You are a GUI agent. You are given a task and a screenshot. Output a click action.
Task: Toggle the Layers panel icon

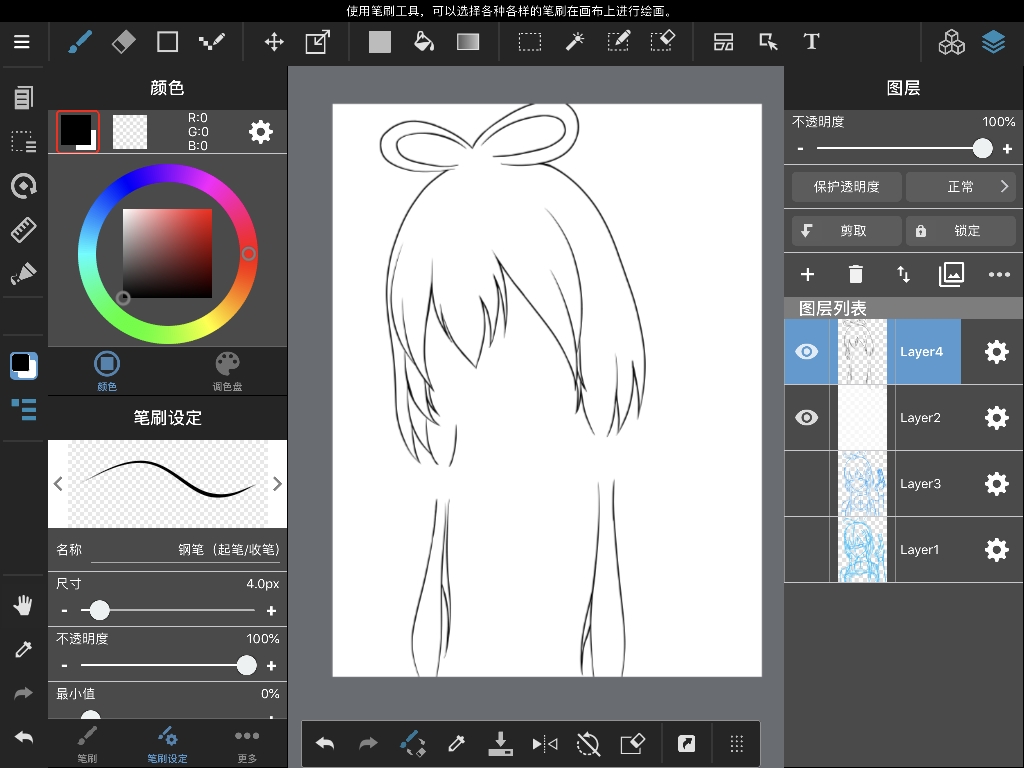(x=993, y=42)
